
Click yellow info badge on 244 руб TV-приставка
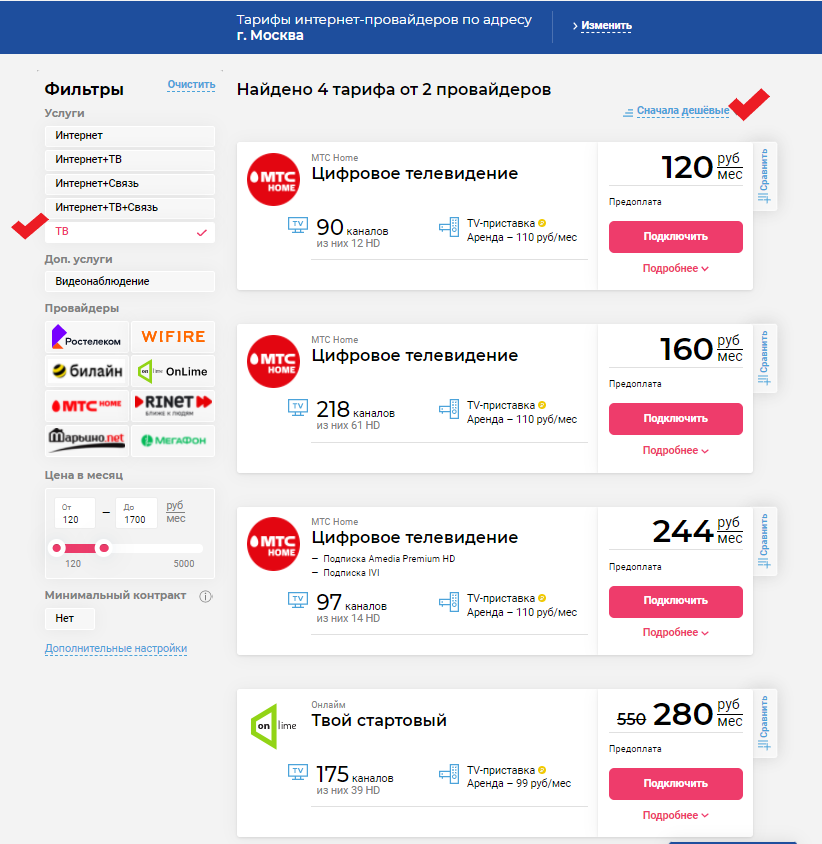[542, 598]
